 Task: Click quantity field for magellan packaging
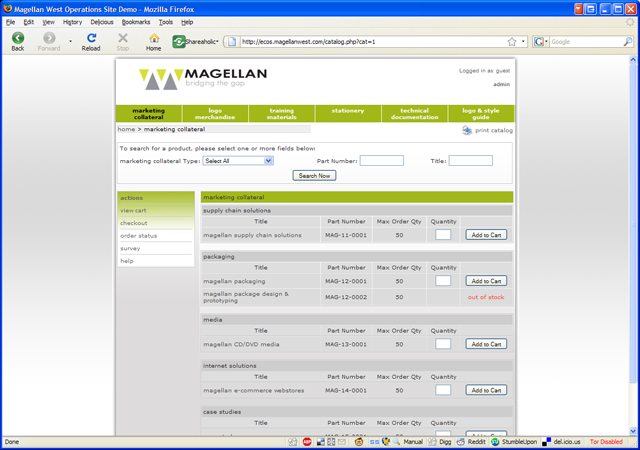pos(443,281)
